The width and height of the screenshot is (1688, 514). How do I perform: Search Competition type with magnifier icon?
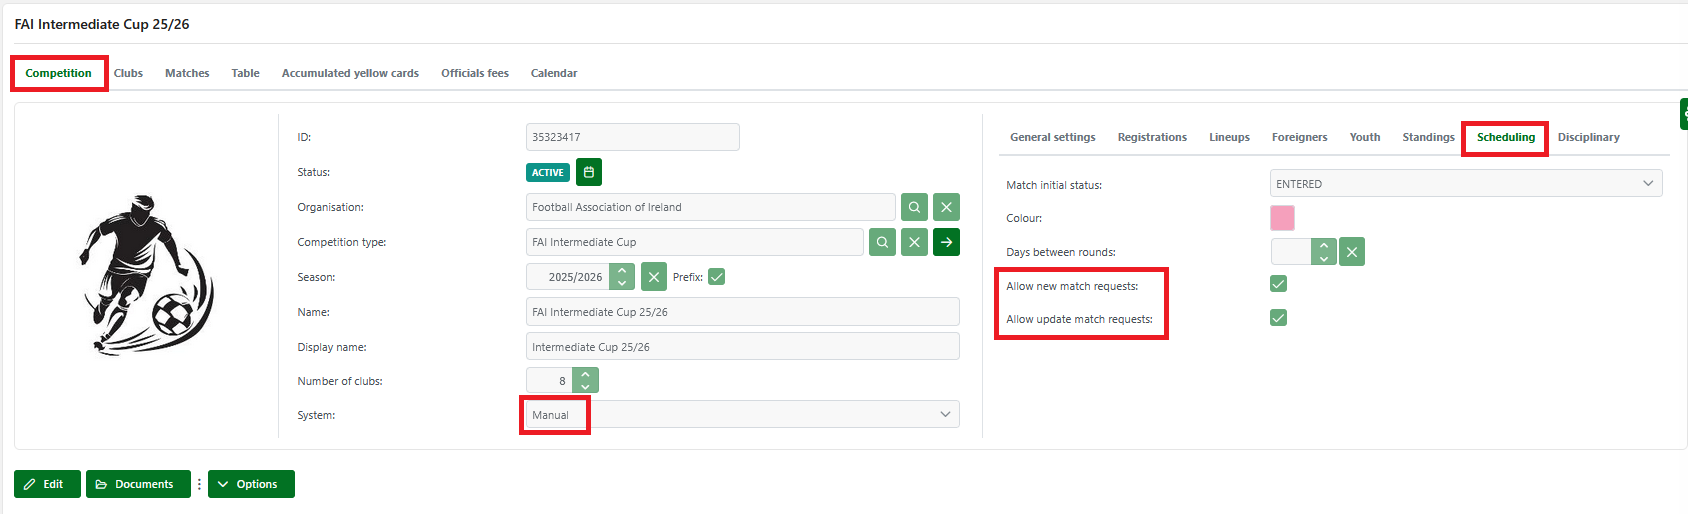[882, 242]
